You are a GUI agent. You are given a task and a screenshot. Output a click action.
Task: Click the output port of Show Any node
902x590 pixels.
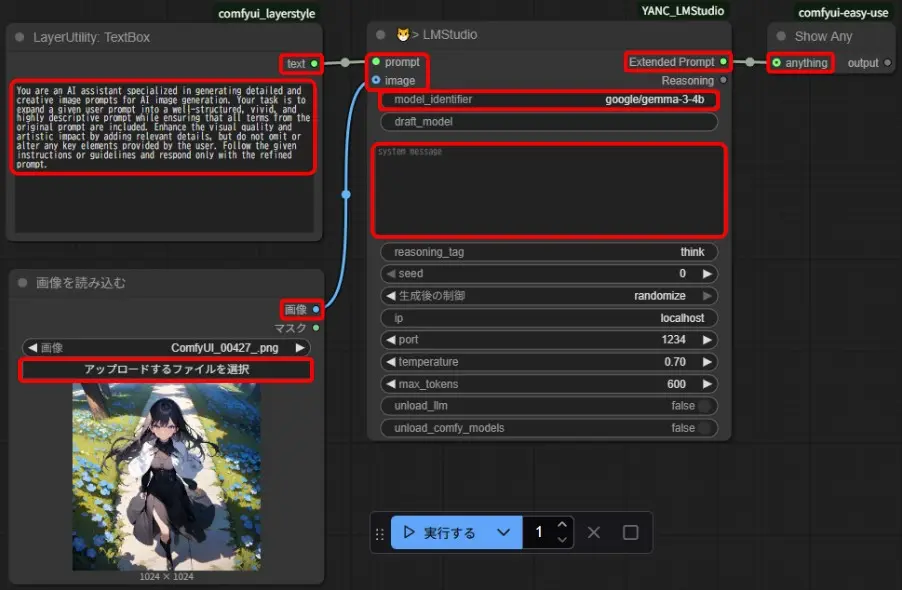point(888,63)
